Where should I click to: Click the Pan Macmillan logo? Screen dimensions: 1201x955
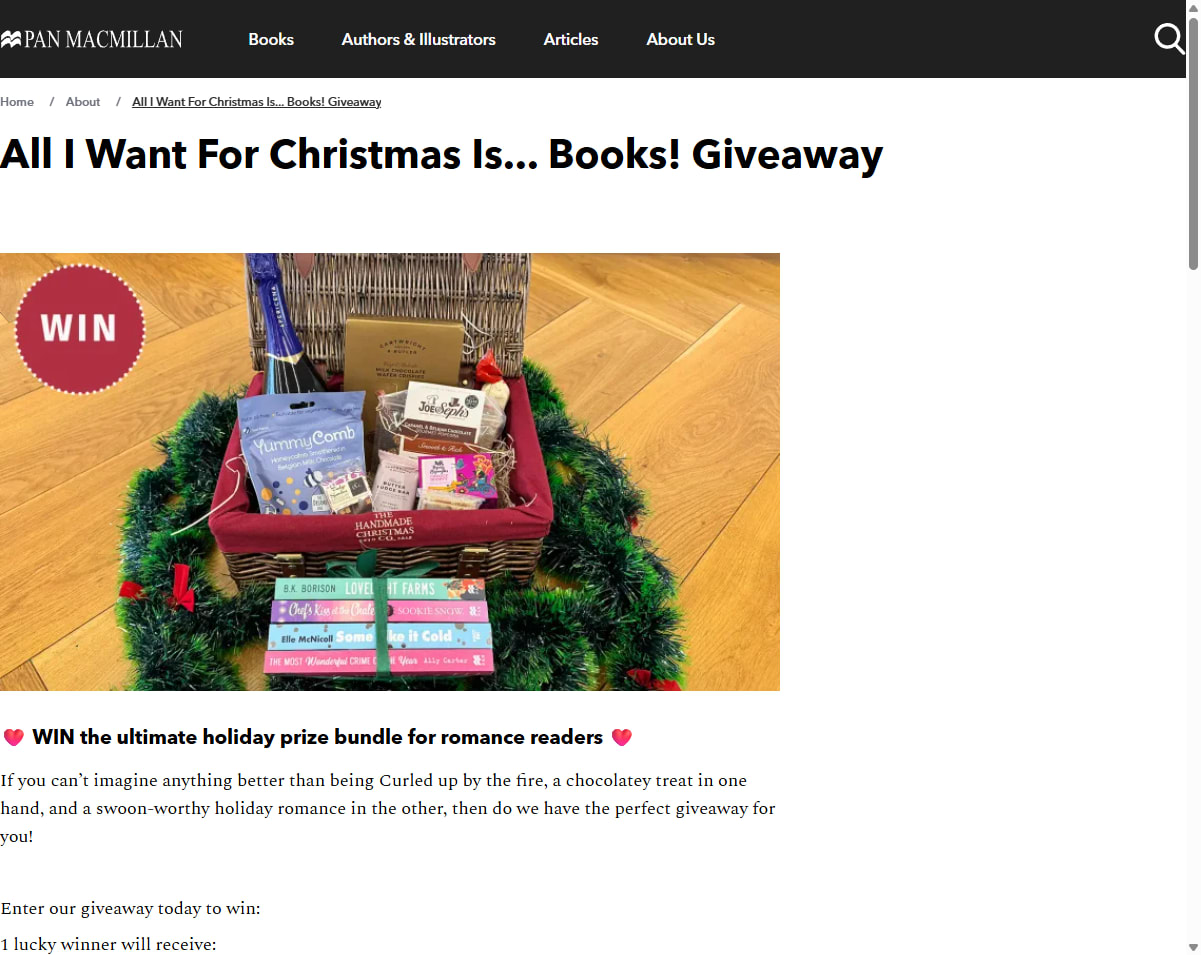pyautogui.click(x=91, y=40)
